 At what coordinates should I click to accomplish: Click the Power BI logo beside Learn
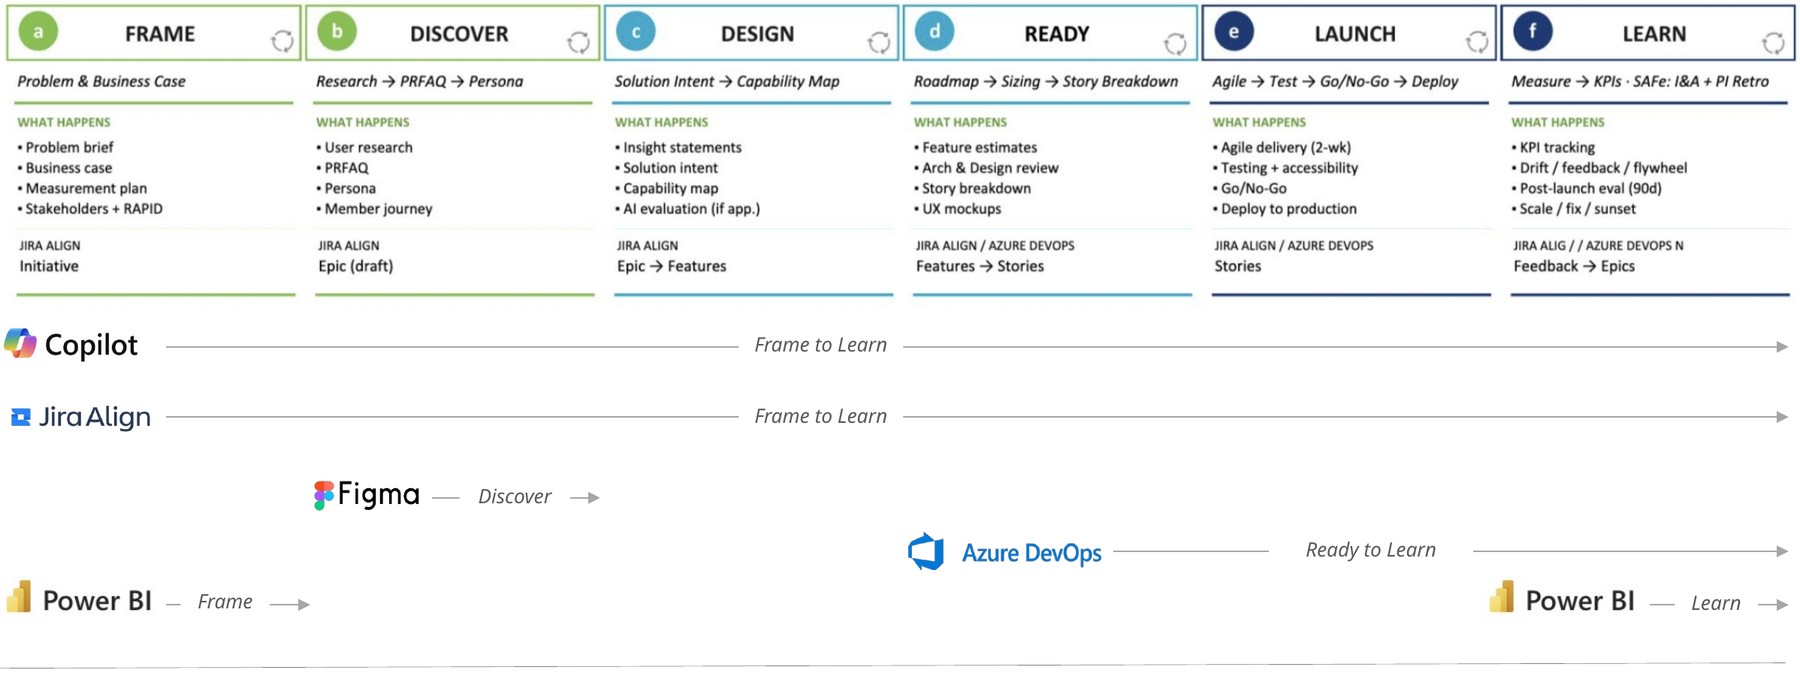pyautogui.click(x=1502, y=597)
